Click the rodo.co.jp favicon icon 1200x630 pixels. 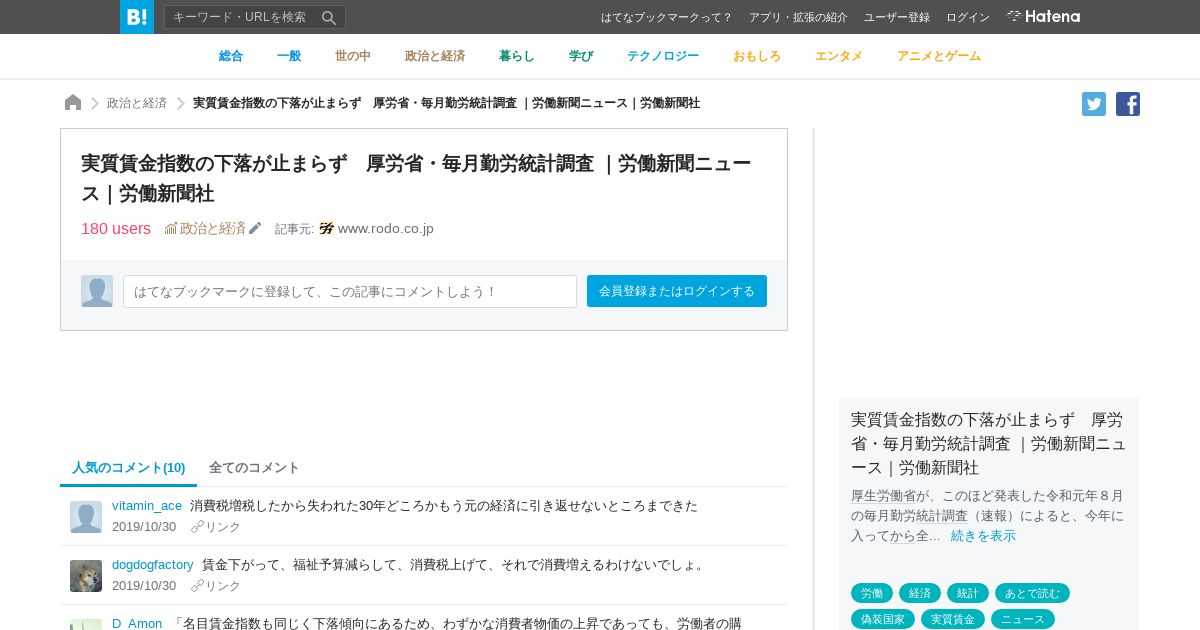coord(326,228)
